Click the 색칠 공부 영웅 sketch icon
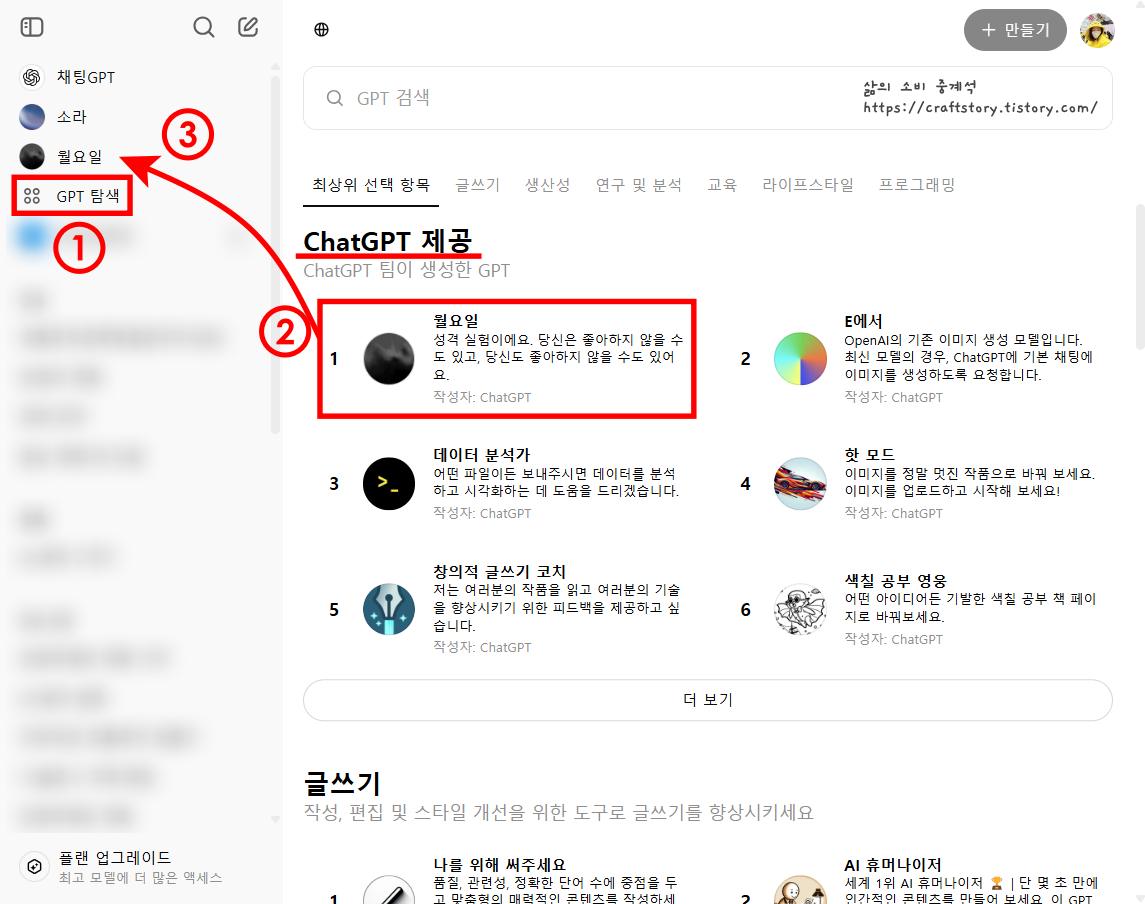The width and height of the screenshot is (1145, 904). pyautogui.click(x=800, y=609)
